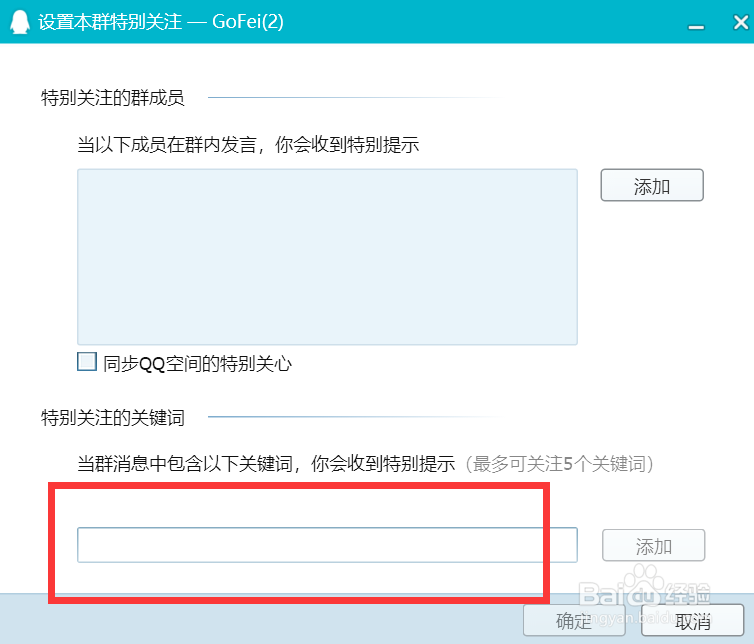This screenshot has width=754, height=644.
Task: Cancel the dialog with 取消 button
Action: tap(692, 620)
